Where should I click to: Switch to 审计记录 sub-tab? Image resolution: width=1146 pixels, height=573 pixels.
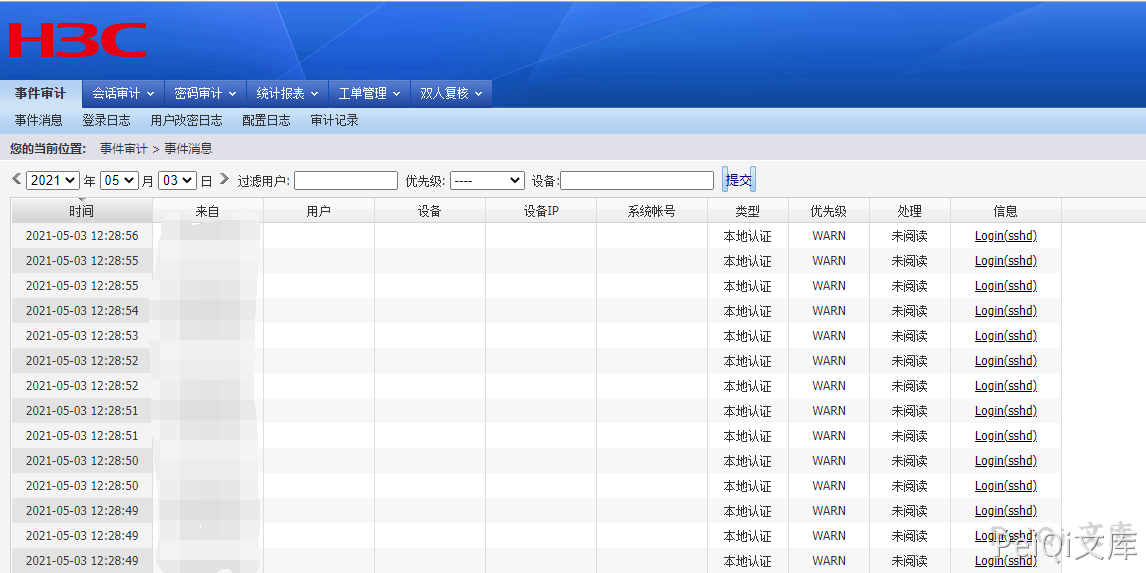[334, 120]
